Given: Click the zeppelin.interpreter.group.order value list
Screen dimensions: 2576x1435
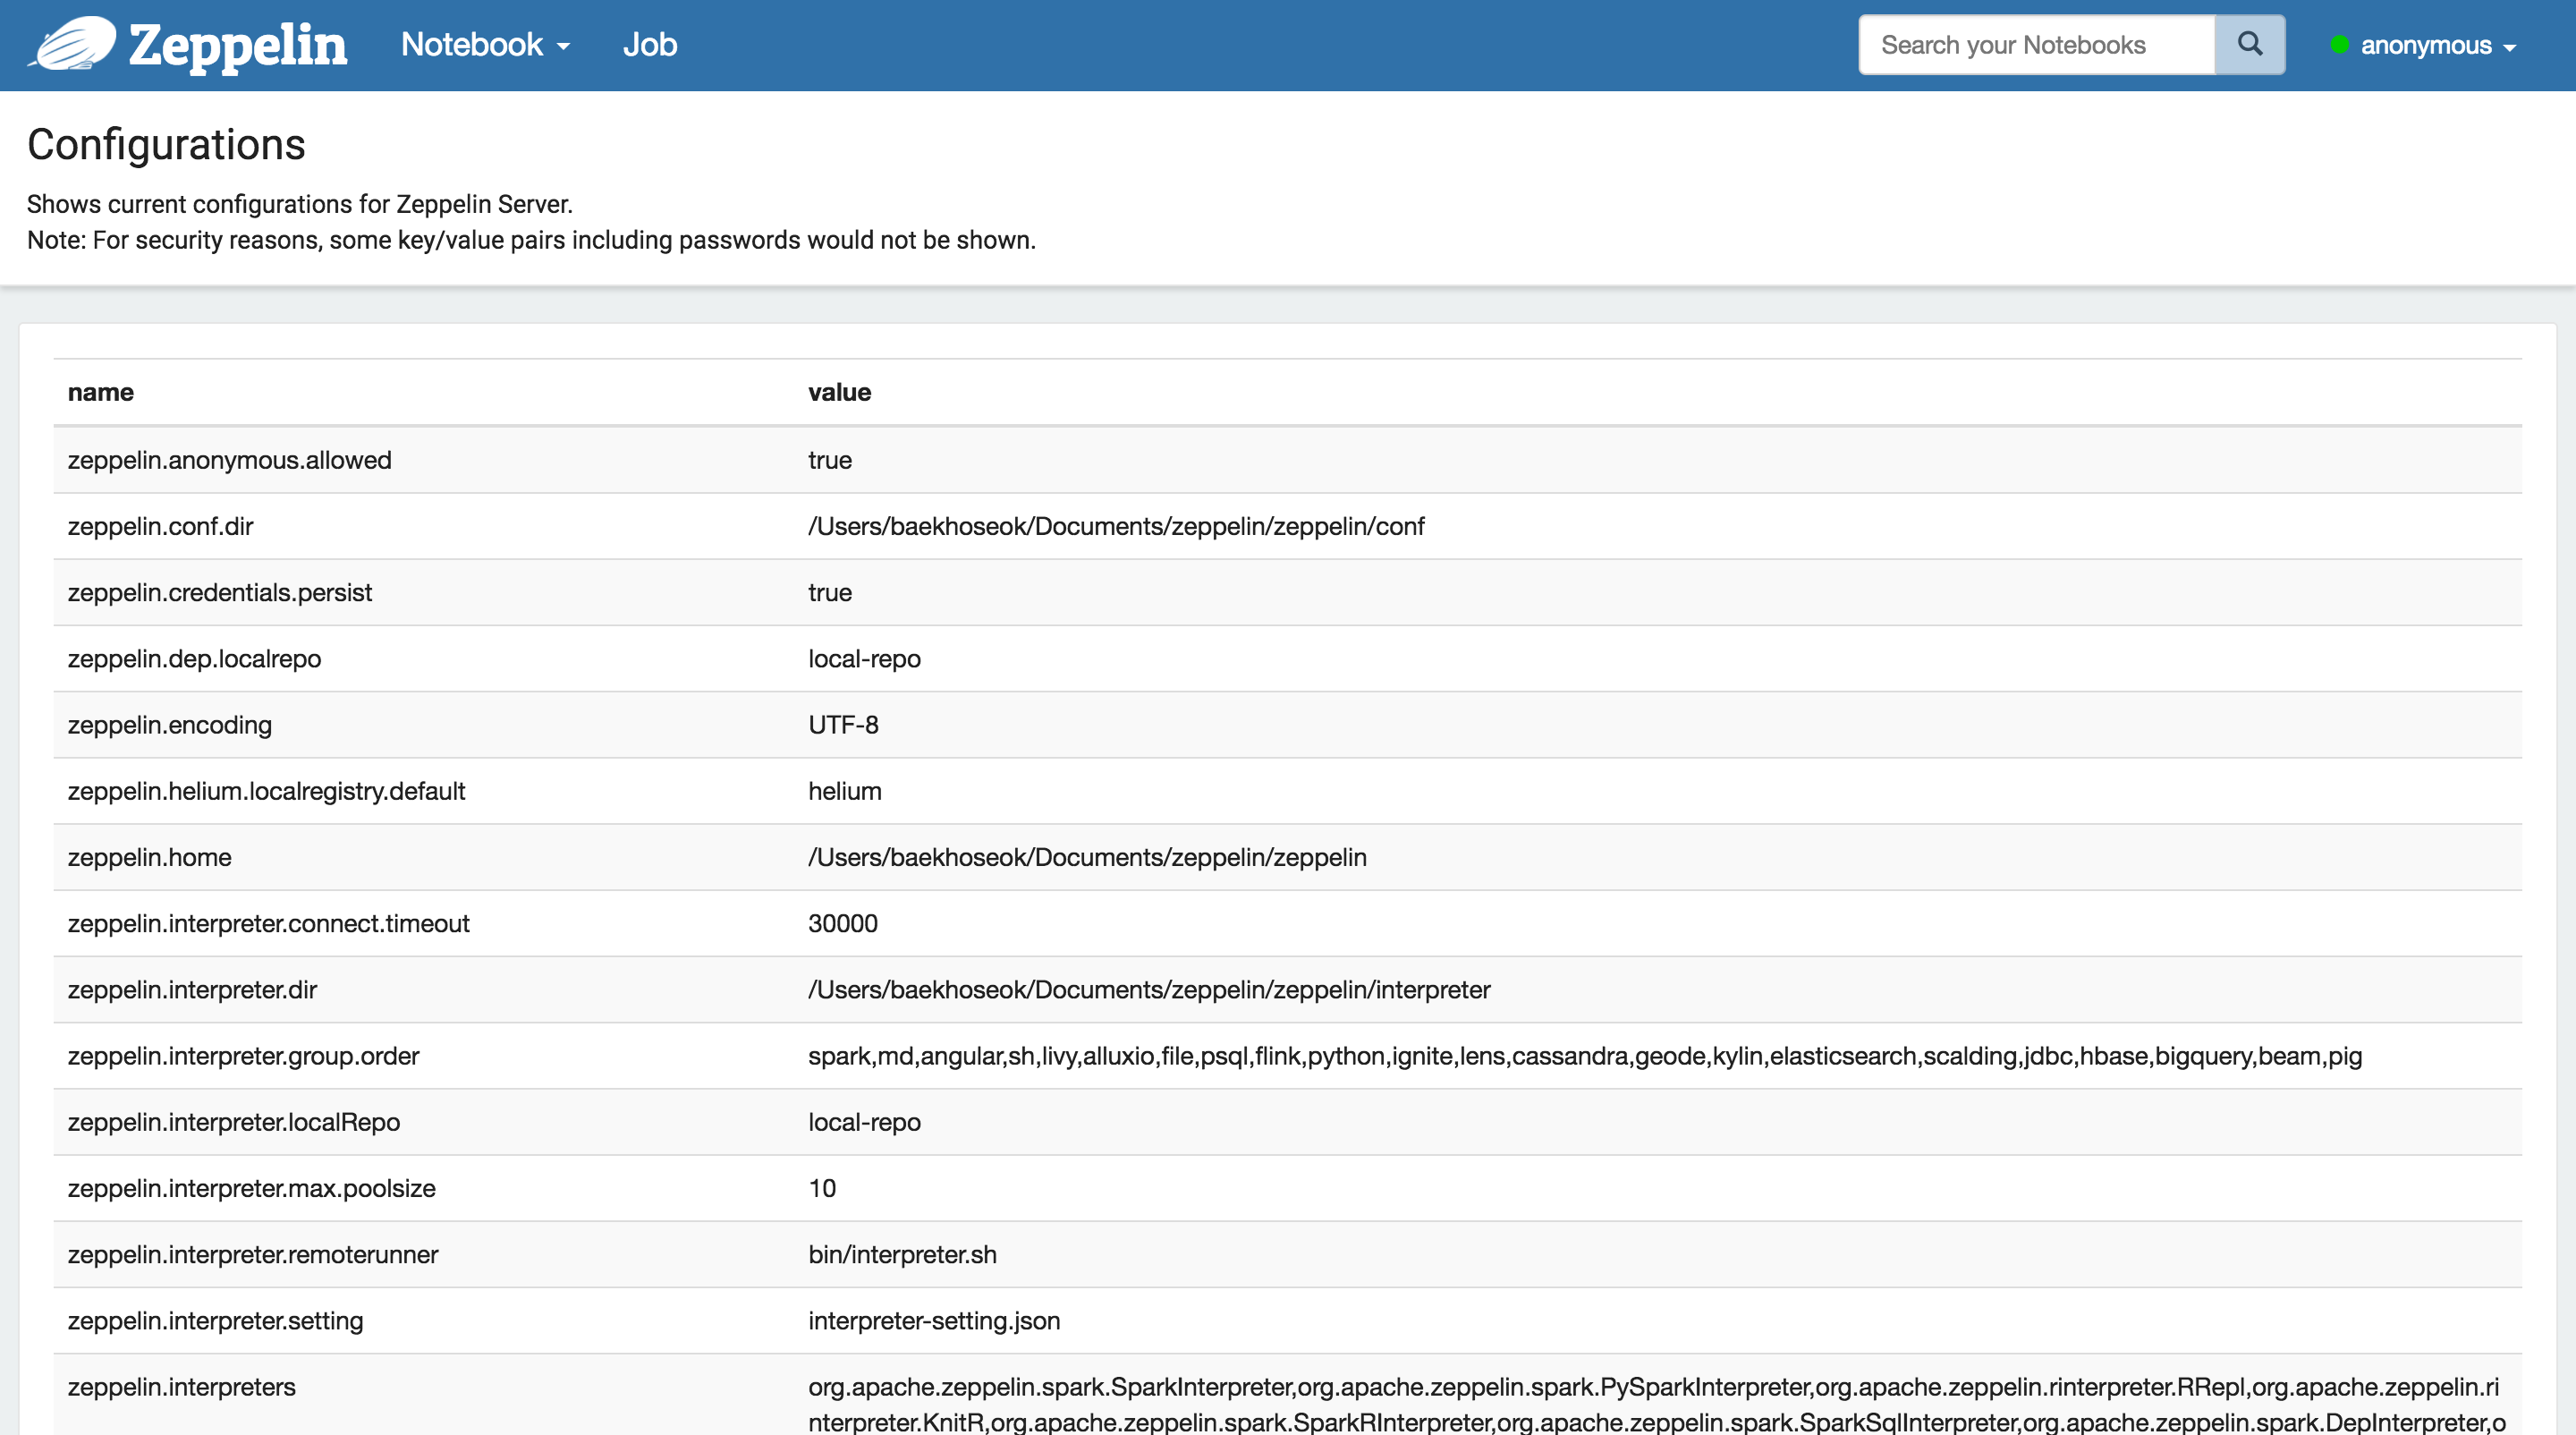Looking at the screenshot, I should pyautogui.click(x=1584, y=1056).
